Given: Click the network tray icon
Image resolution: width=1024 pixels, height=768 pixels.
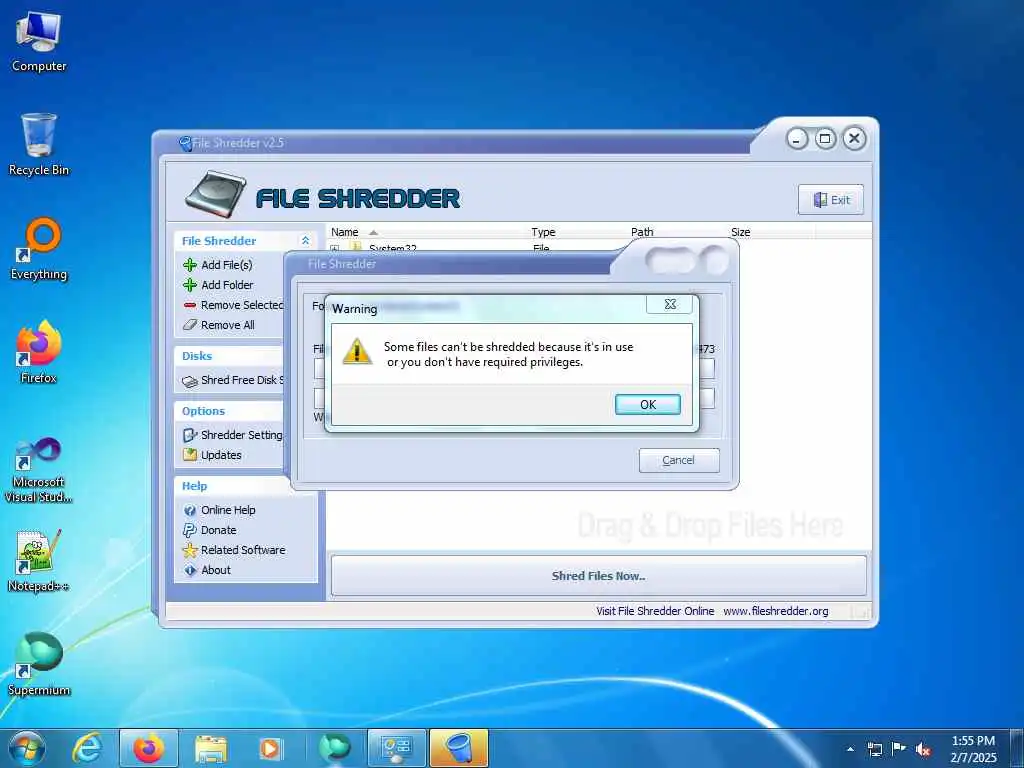Looking at the screenshot, I should [874, 749].
